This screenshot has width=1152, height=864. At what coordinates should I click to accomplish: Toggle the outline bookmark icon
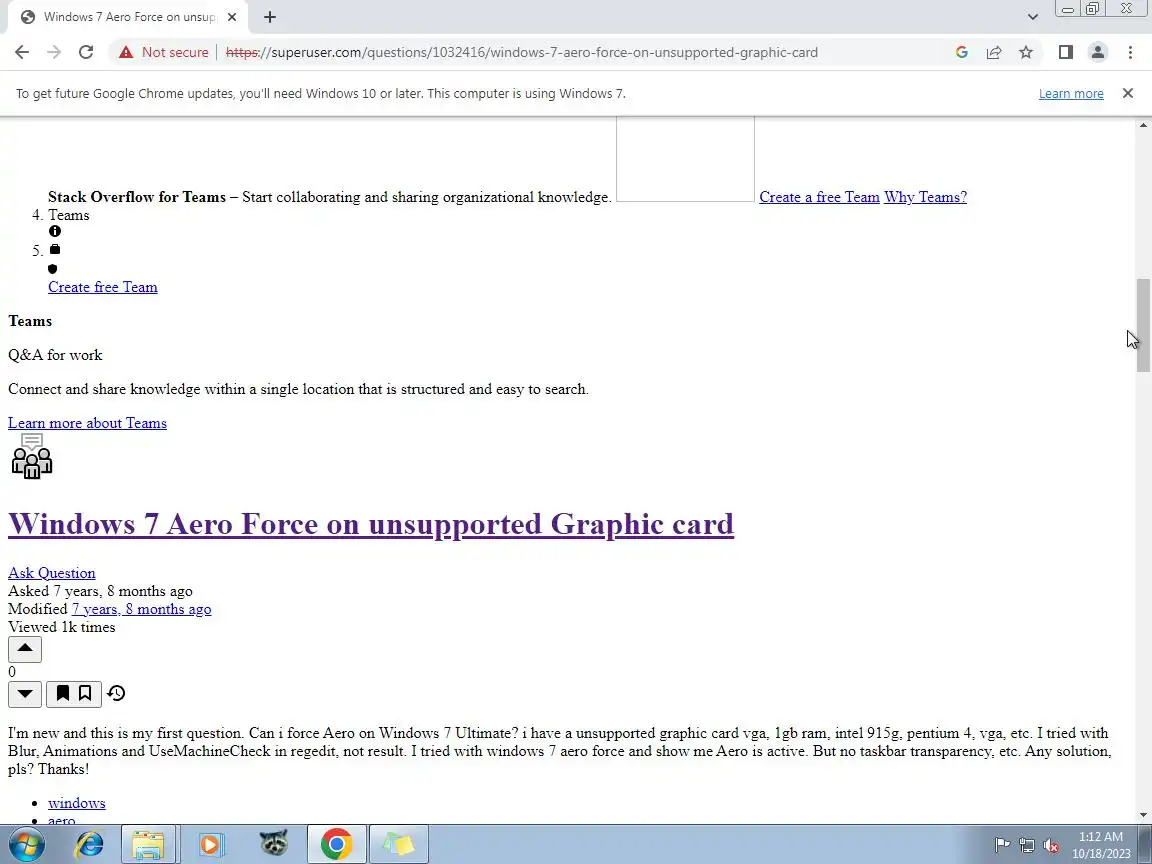[x=85, y=694]
